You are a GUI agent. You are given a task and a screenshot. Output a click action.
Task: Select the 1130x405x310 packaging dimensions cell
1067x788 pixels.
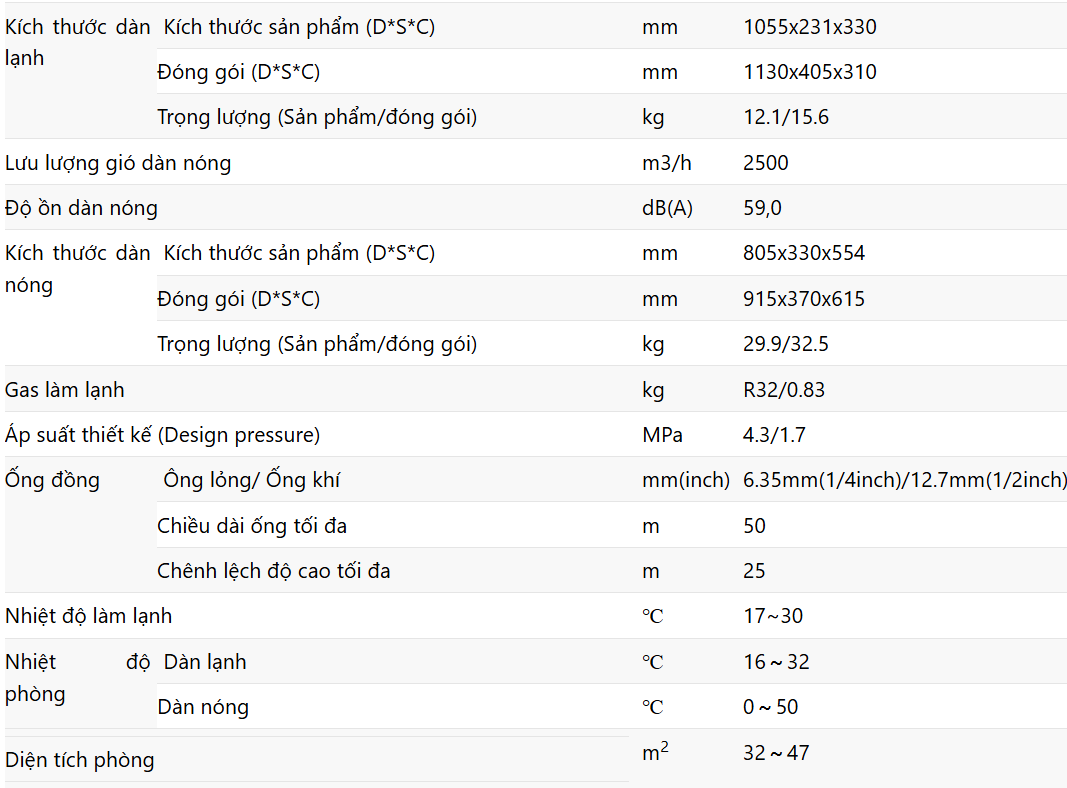pyautogui.click(x=809, y=72)
